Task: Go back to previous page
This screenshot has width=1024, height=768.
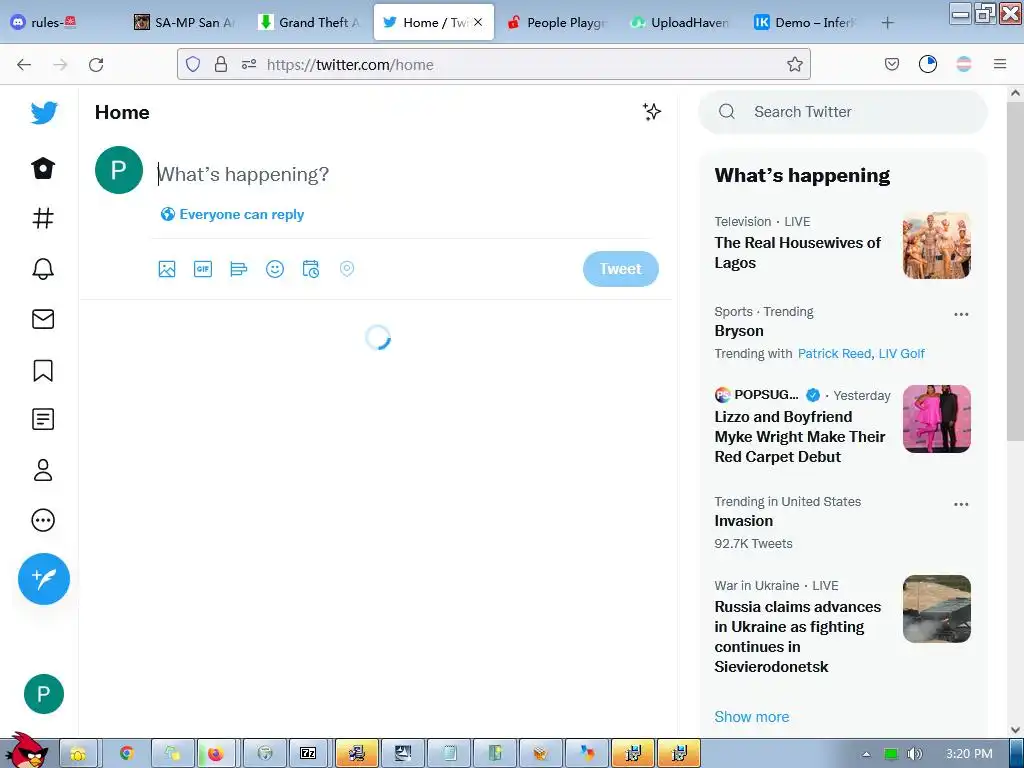Action: (24, 64)
